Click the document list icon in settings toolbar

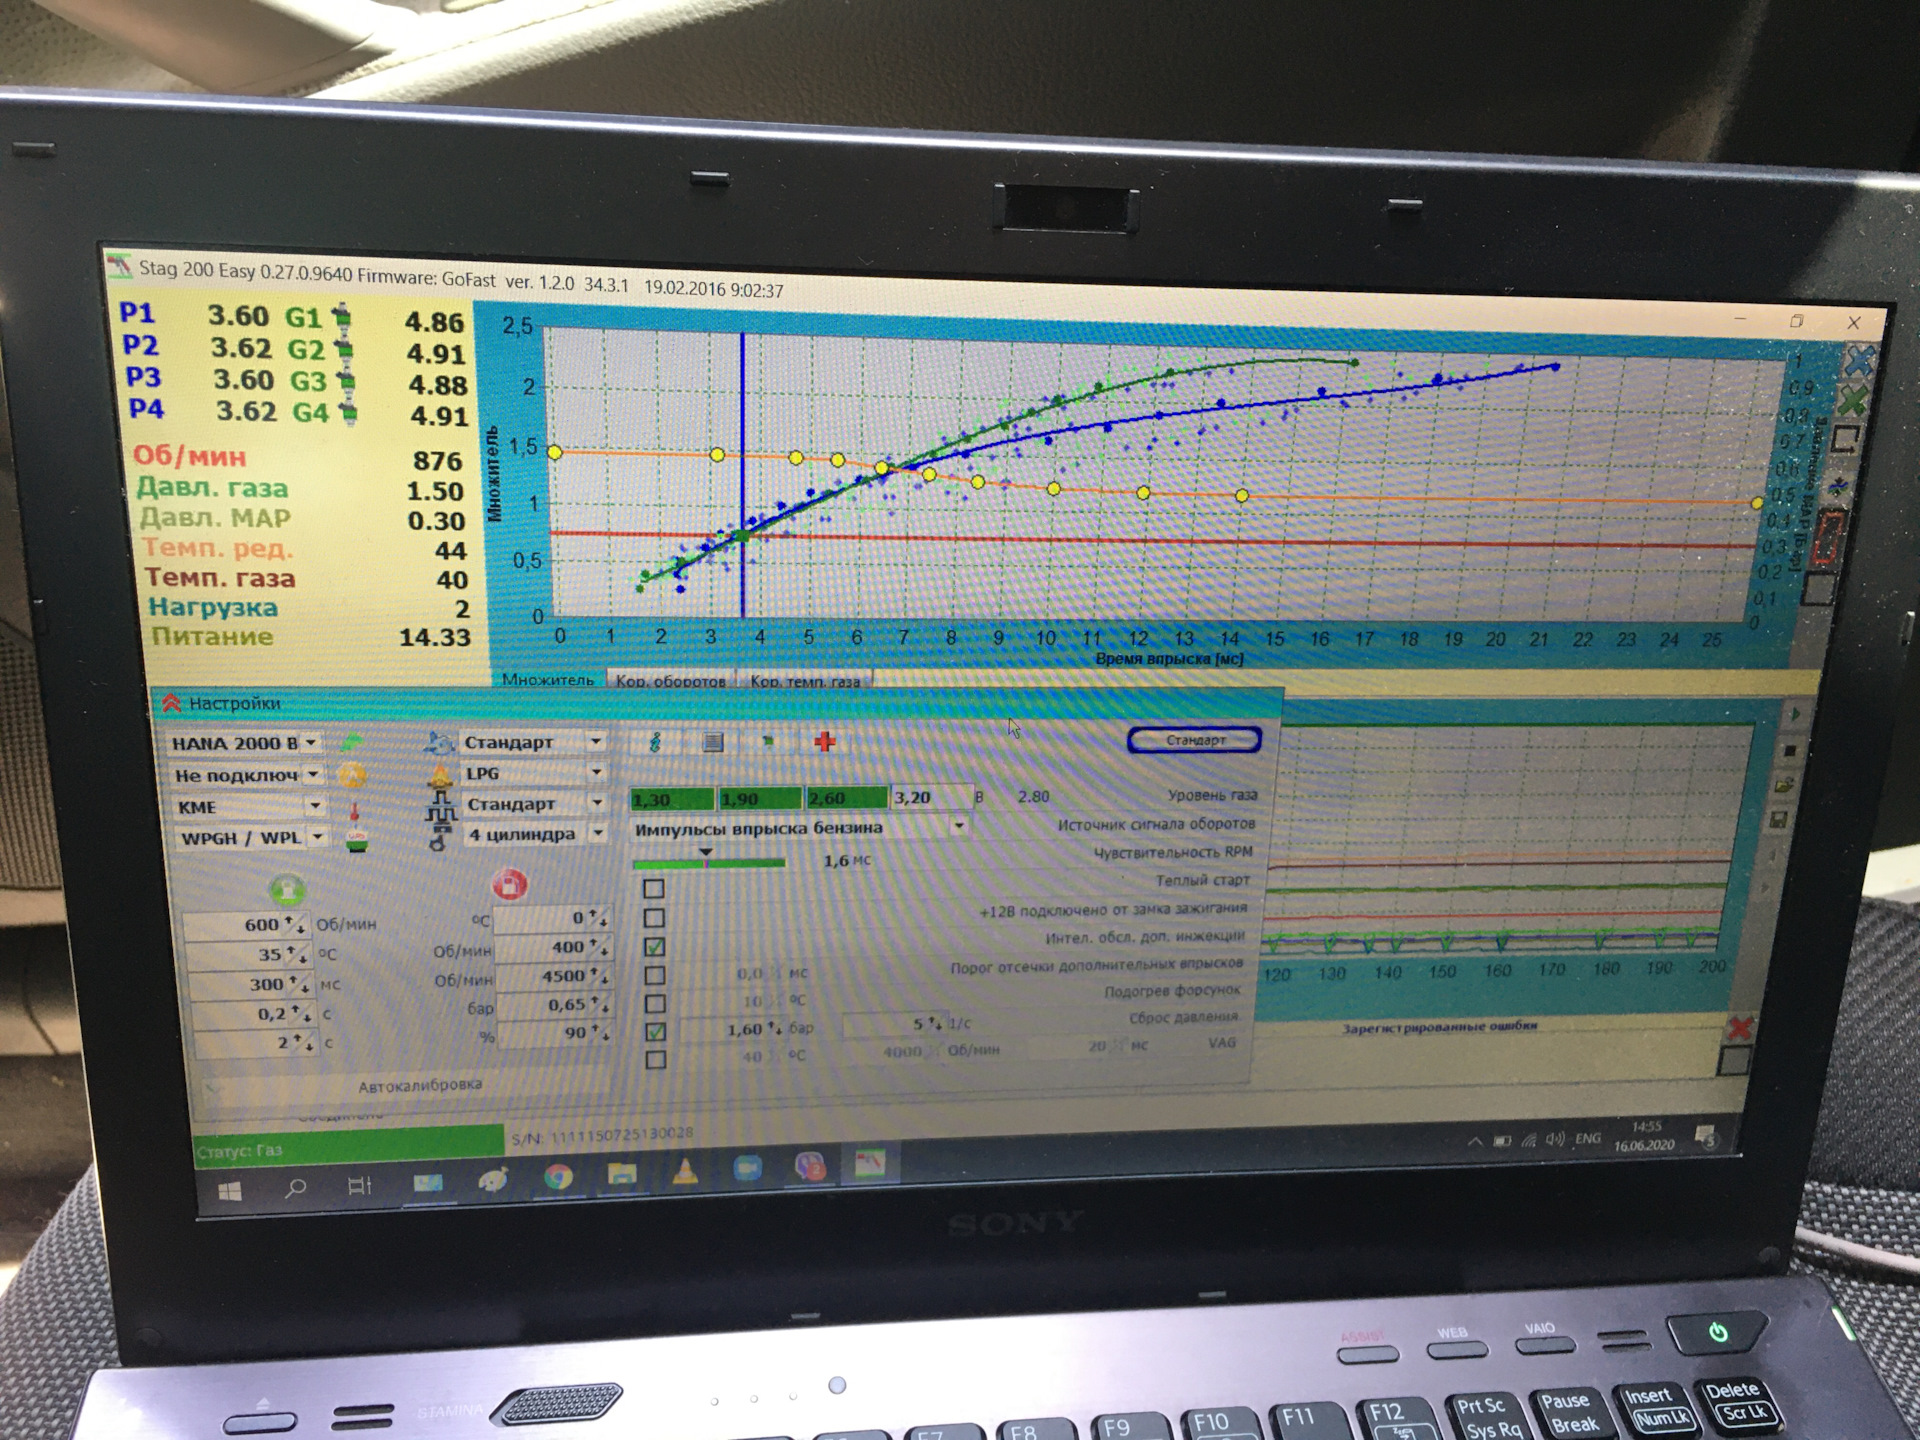tap(713, 742)
